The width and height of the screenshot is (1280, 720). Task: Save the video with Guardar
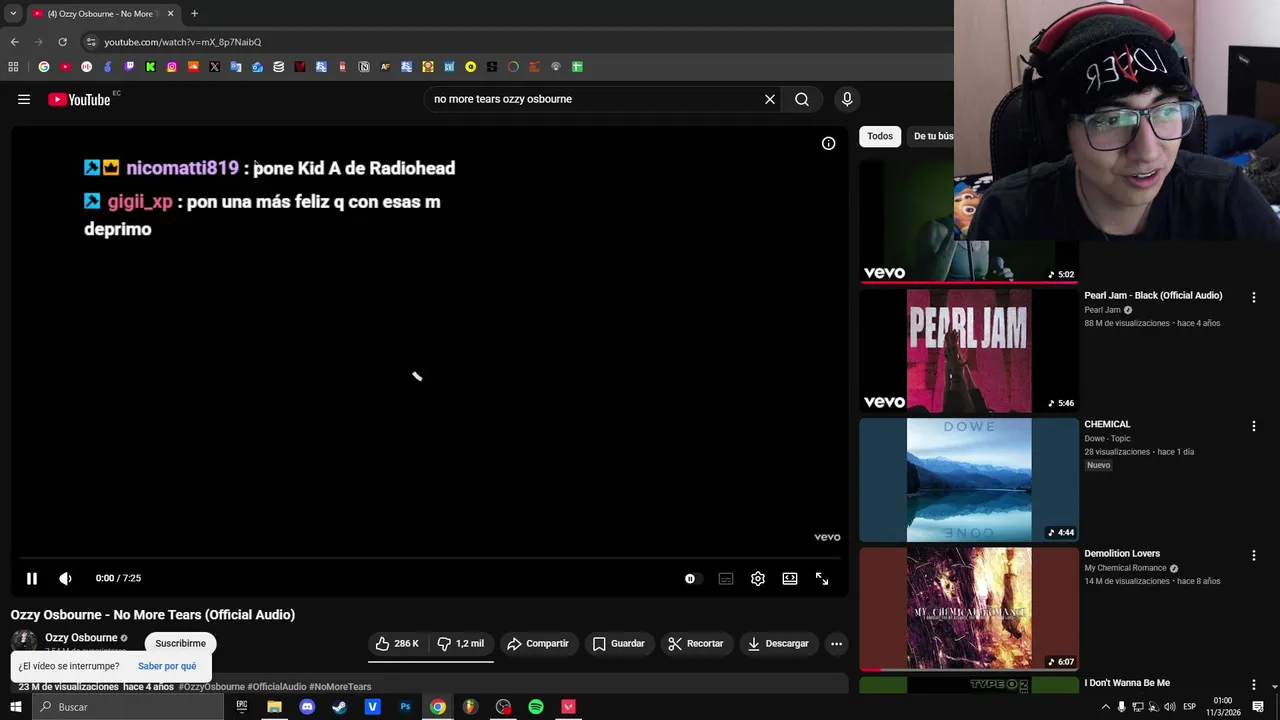coord(619,643)
